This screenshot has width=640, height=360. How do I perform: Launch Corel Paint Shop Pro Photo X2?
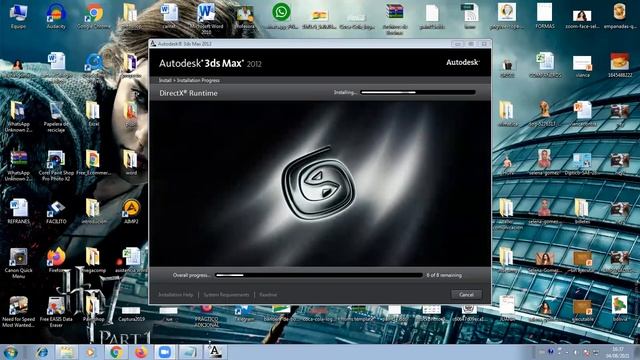point(56,166)
